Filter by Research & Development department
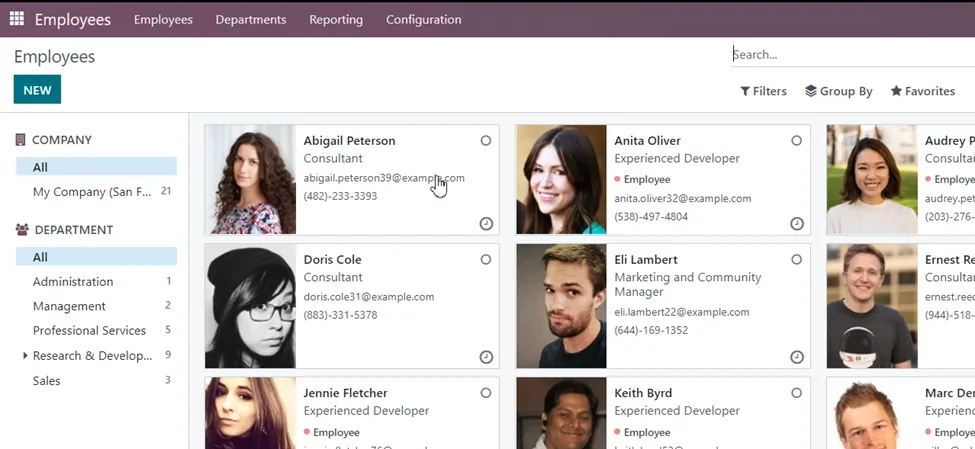 (96, 356)
